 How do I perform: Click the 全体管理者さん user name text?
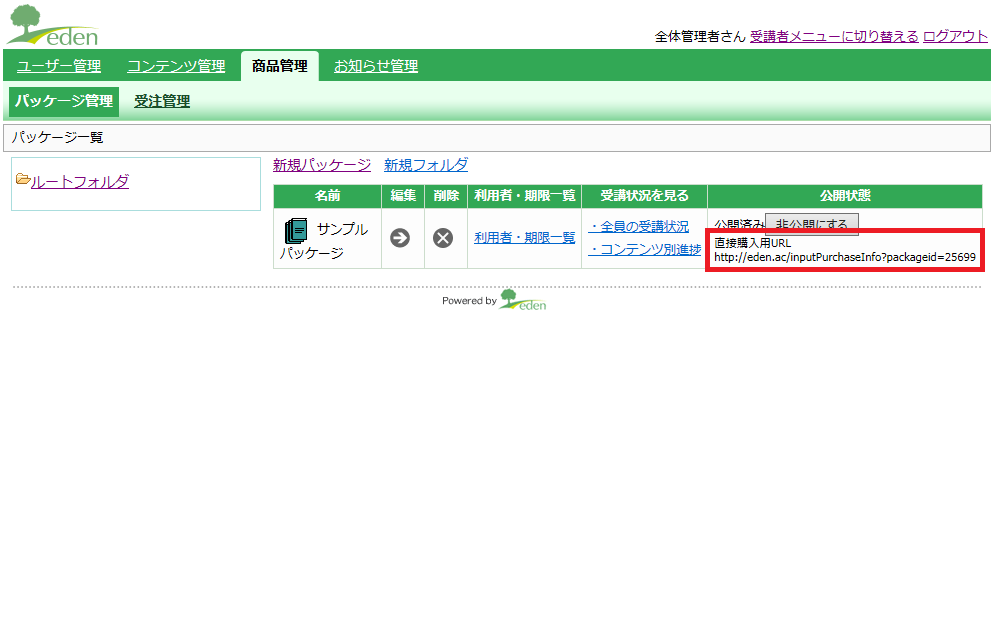(700, 37)
